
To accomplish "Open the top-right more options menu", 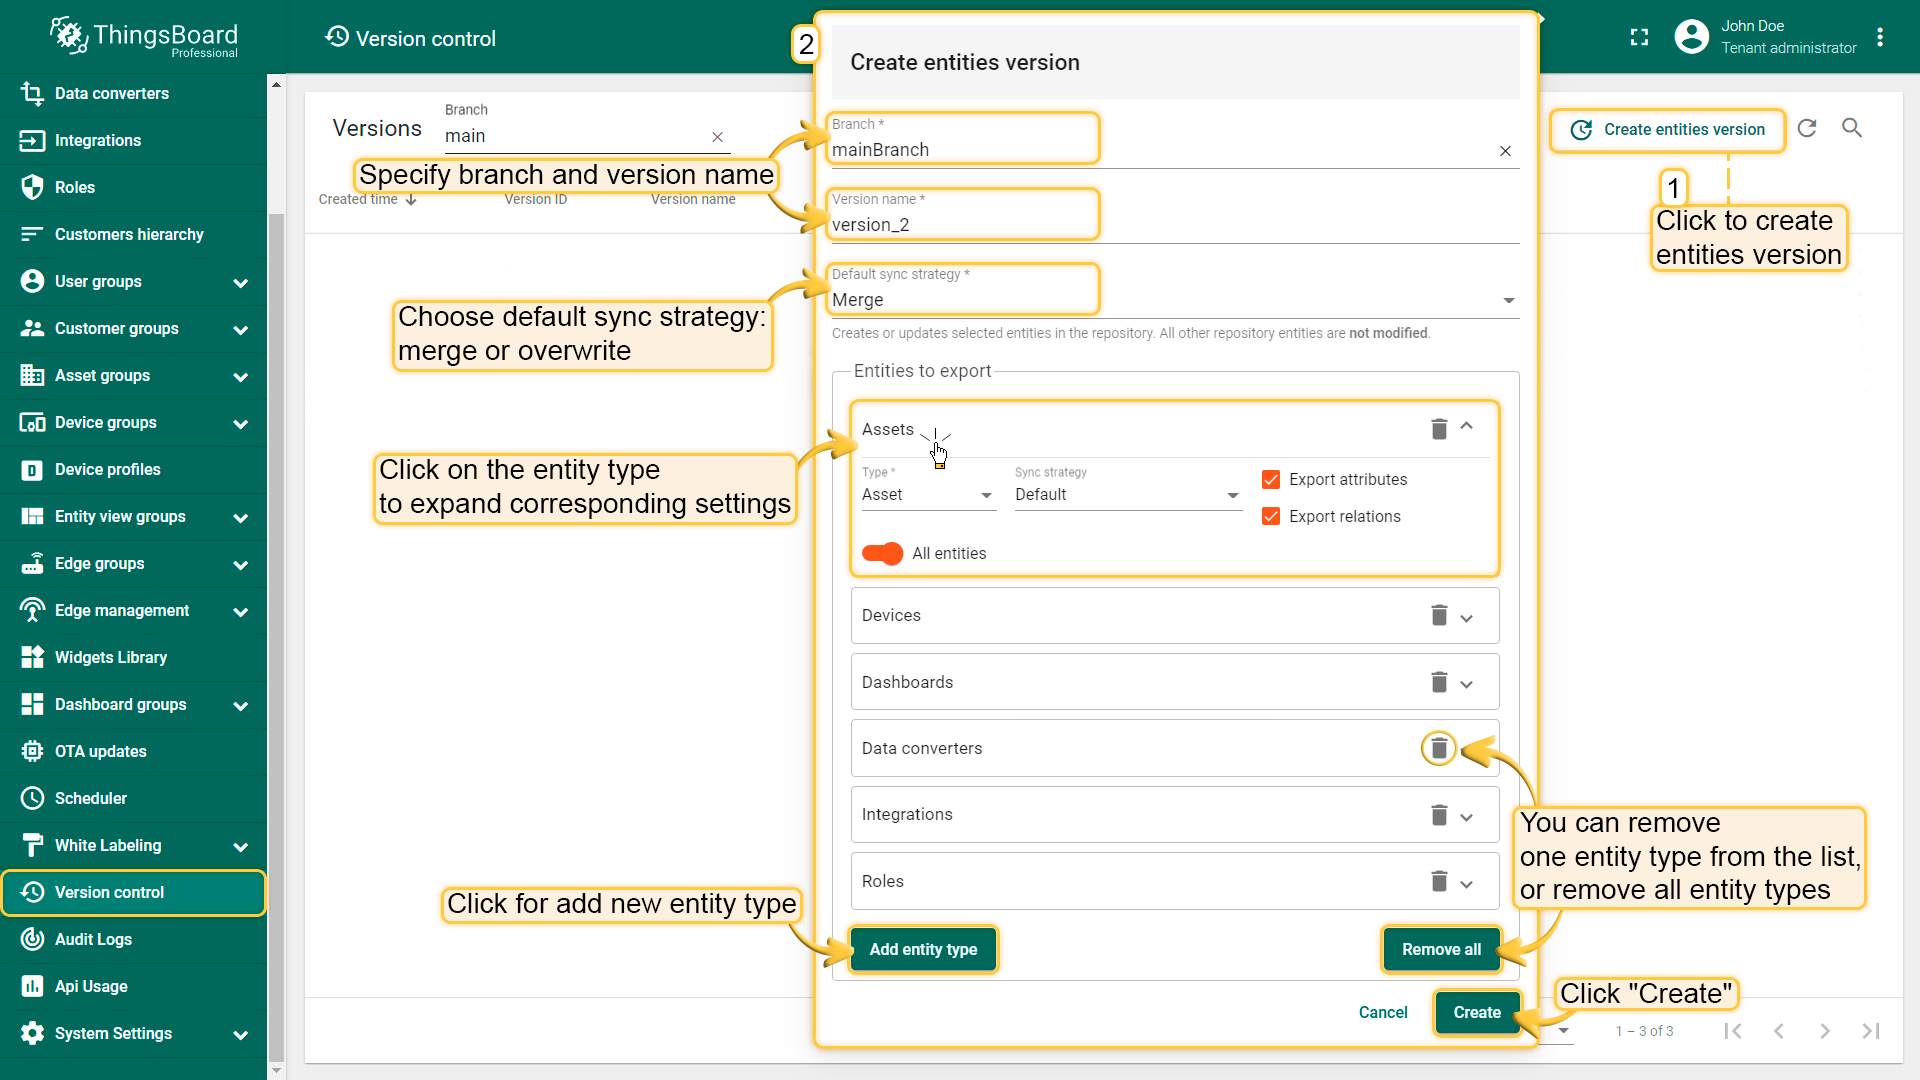I will (1880, 37).
